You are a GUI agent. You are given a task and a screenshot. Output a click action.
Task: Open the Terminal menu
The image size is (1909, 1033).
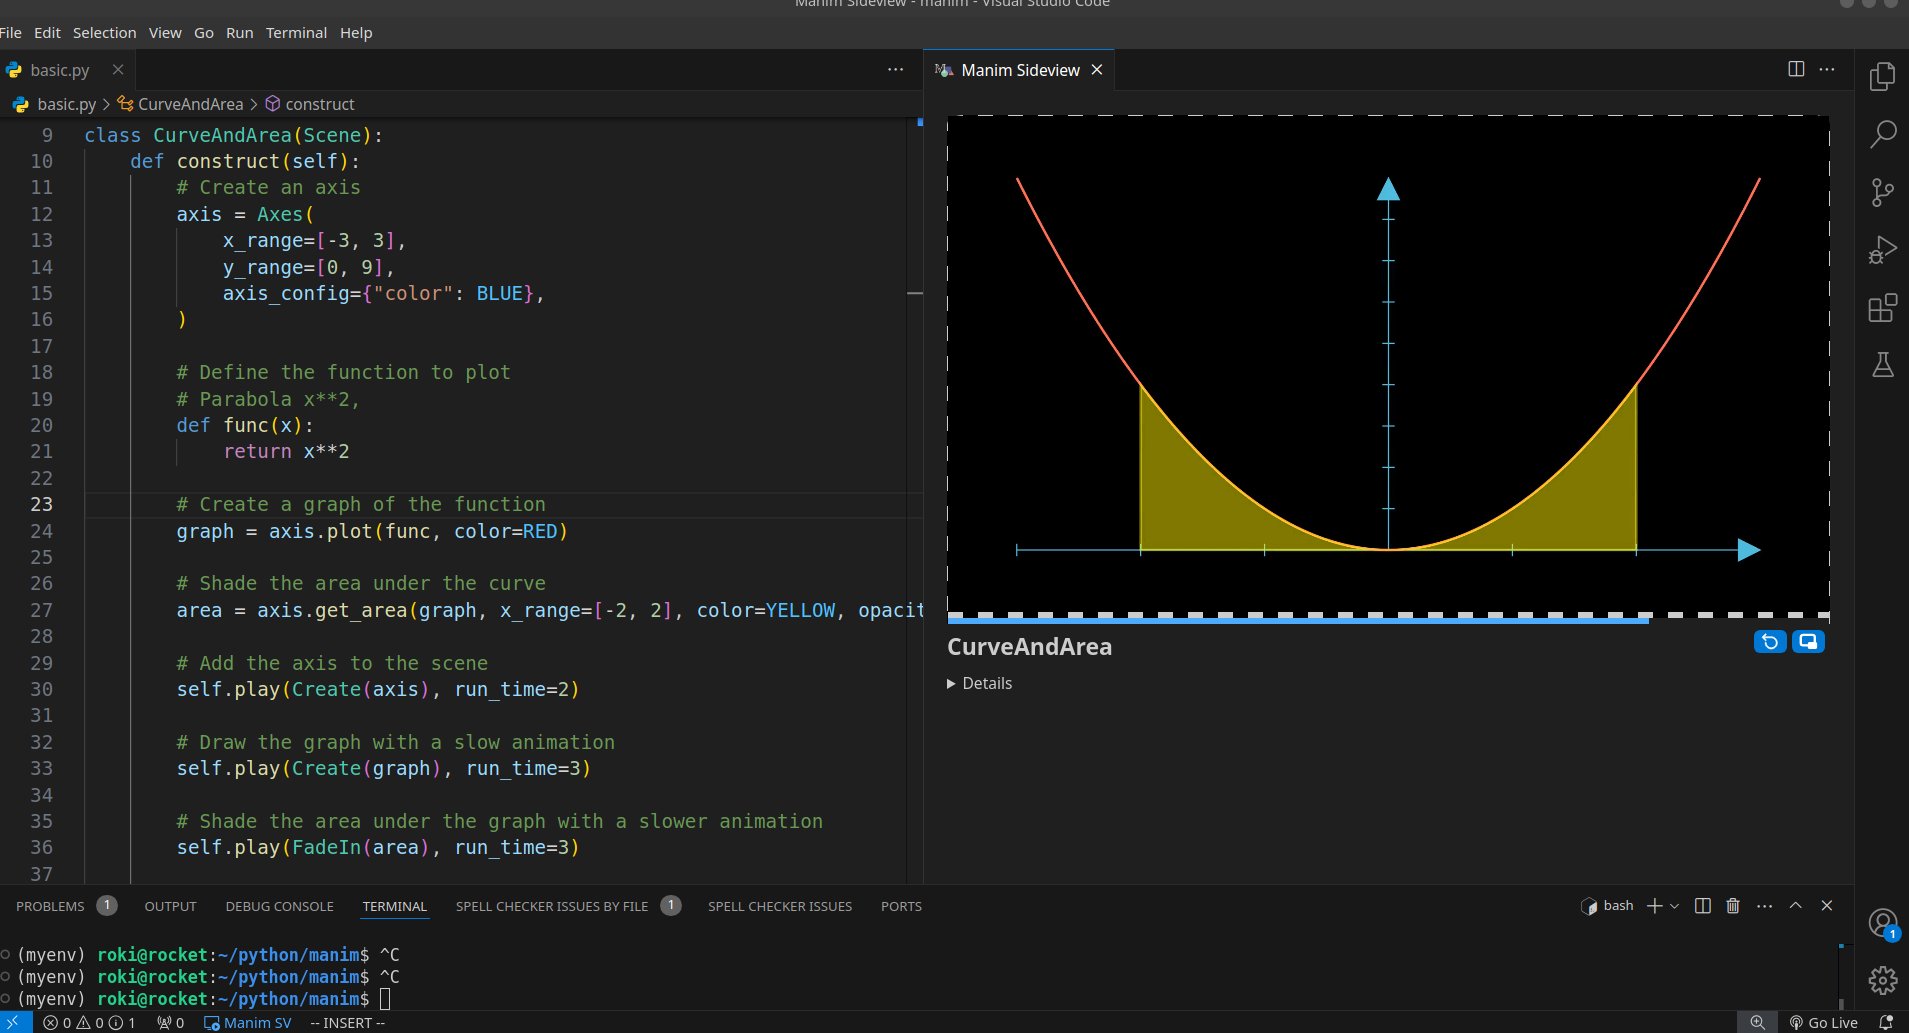296,33
